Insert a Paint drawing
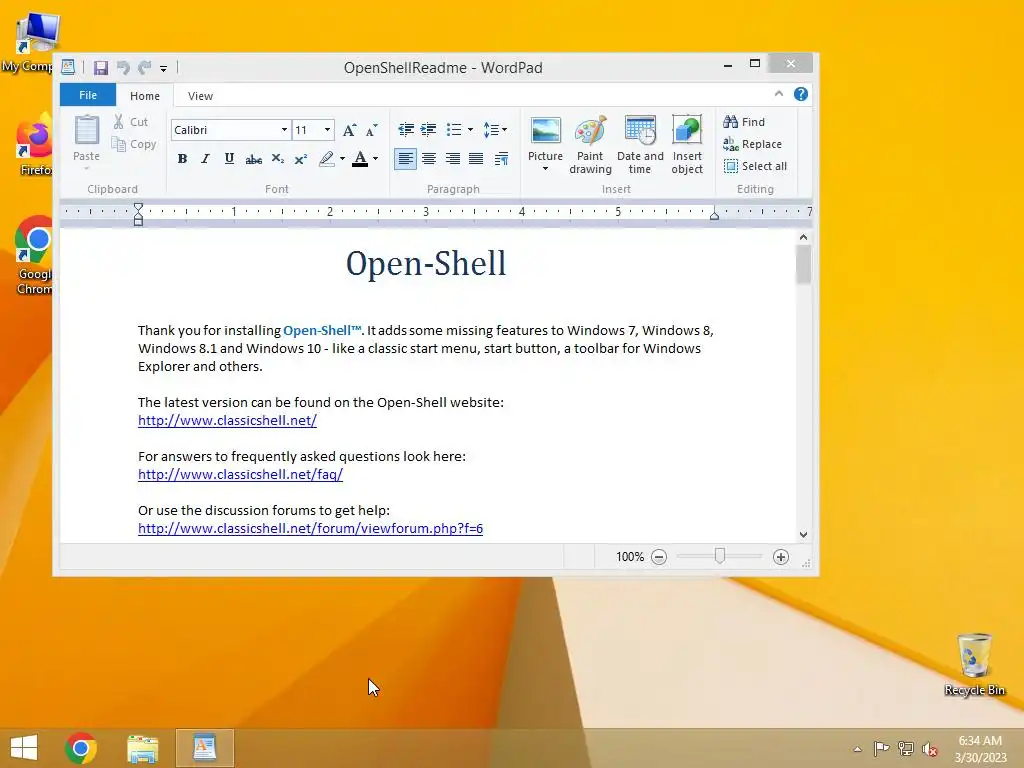This screenshot has width=1024, height=768. coord(590,144)
